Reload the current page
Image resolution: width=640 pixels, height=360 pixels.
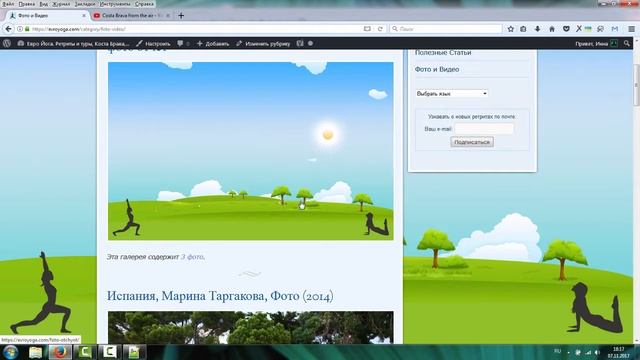coord(380,29)
